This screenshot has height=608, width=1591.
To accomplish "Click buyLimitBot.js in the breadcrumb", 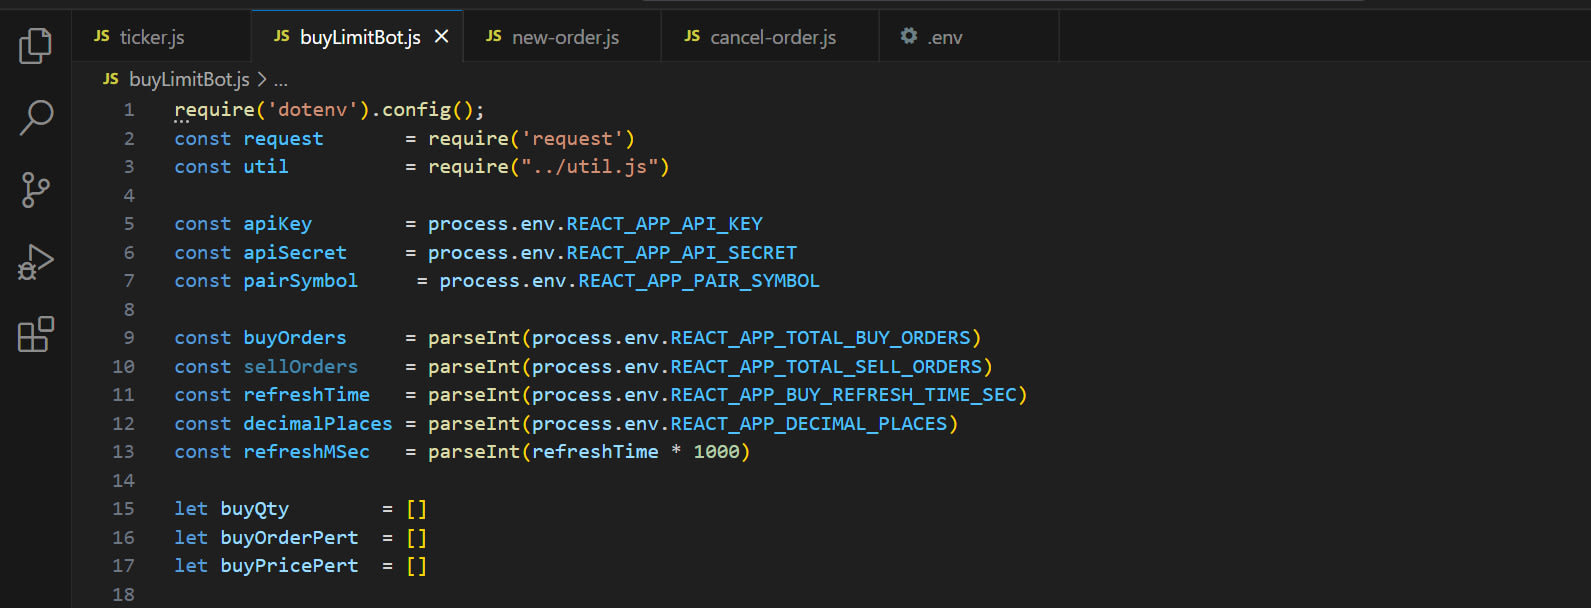I will pos(189,79).
